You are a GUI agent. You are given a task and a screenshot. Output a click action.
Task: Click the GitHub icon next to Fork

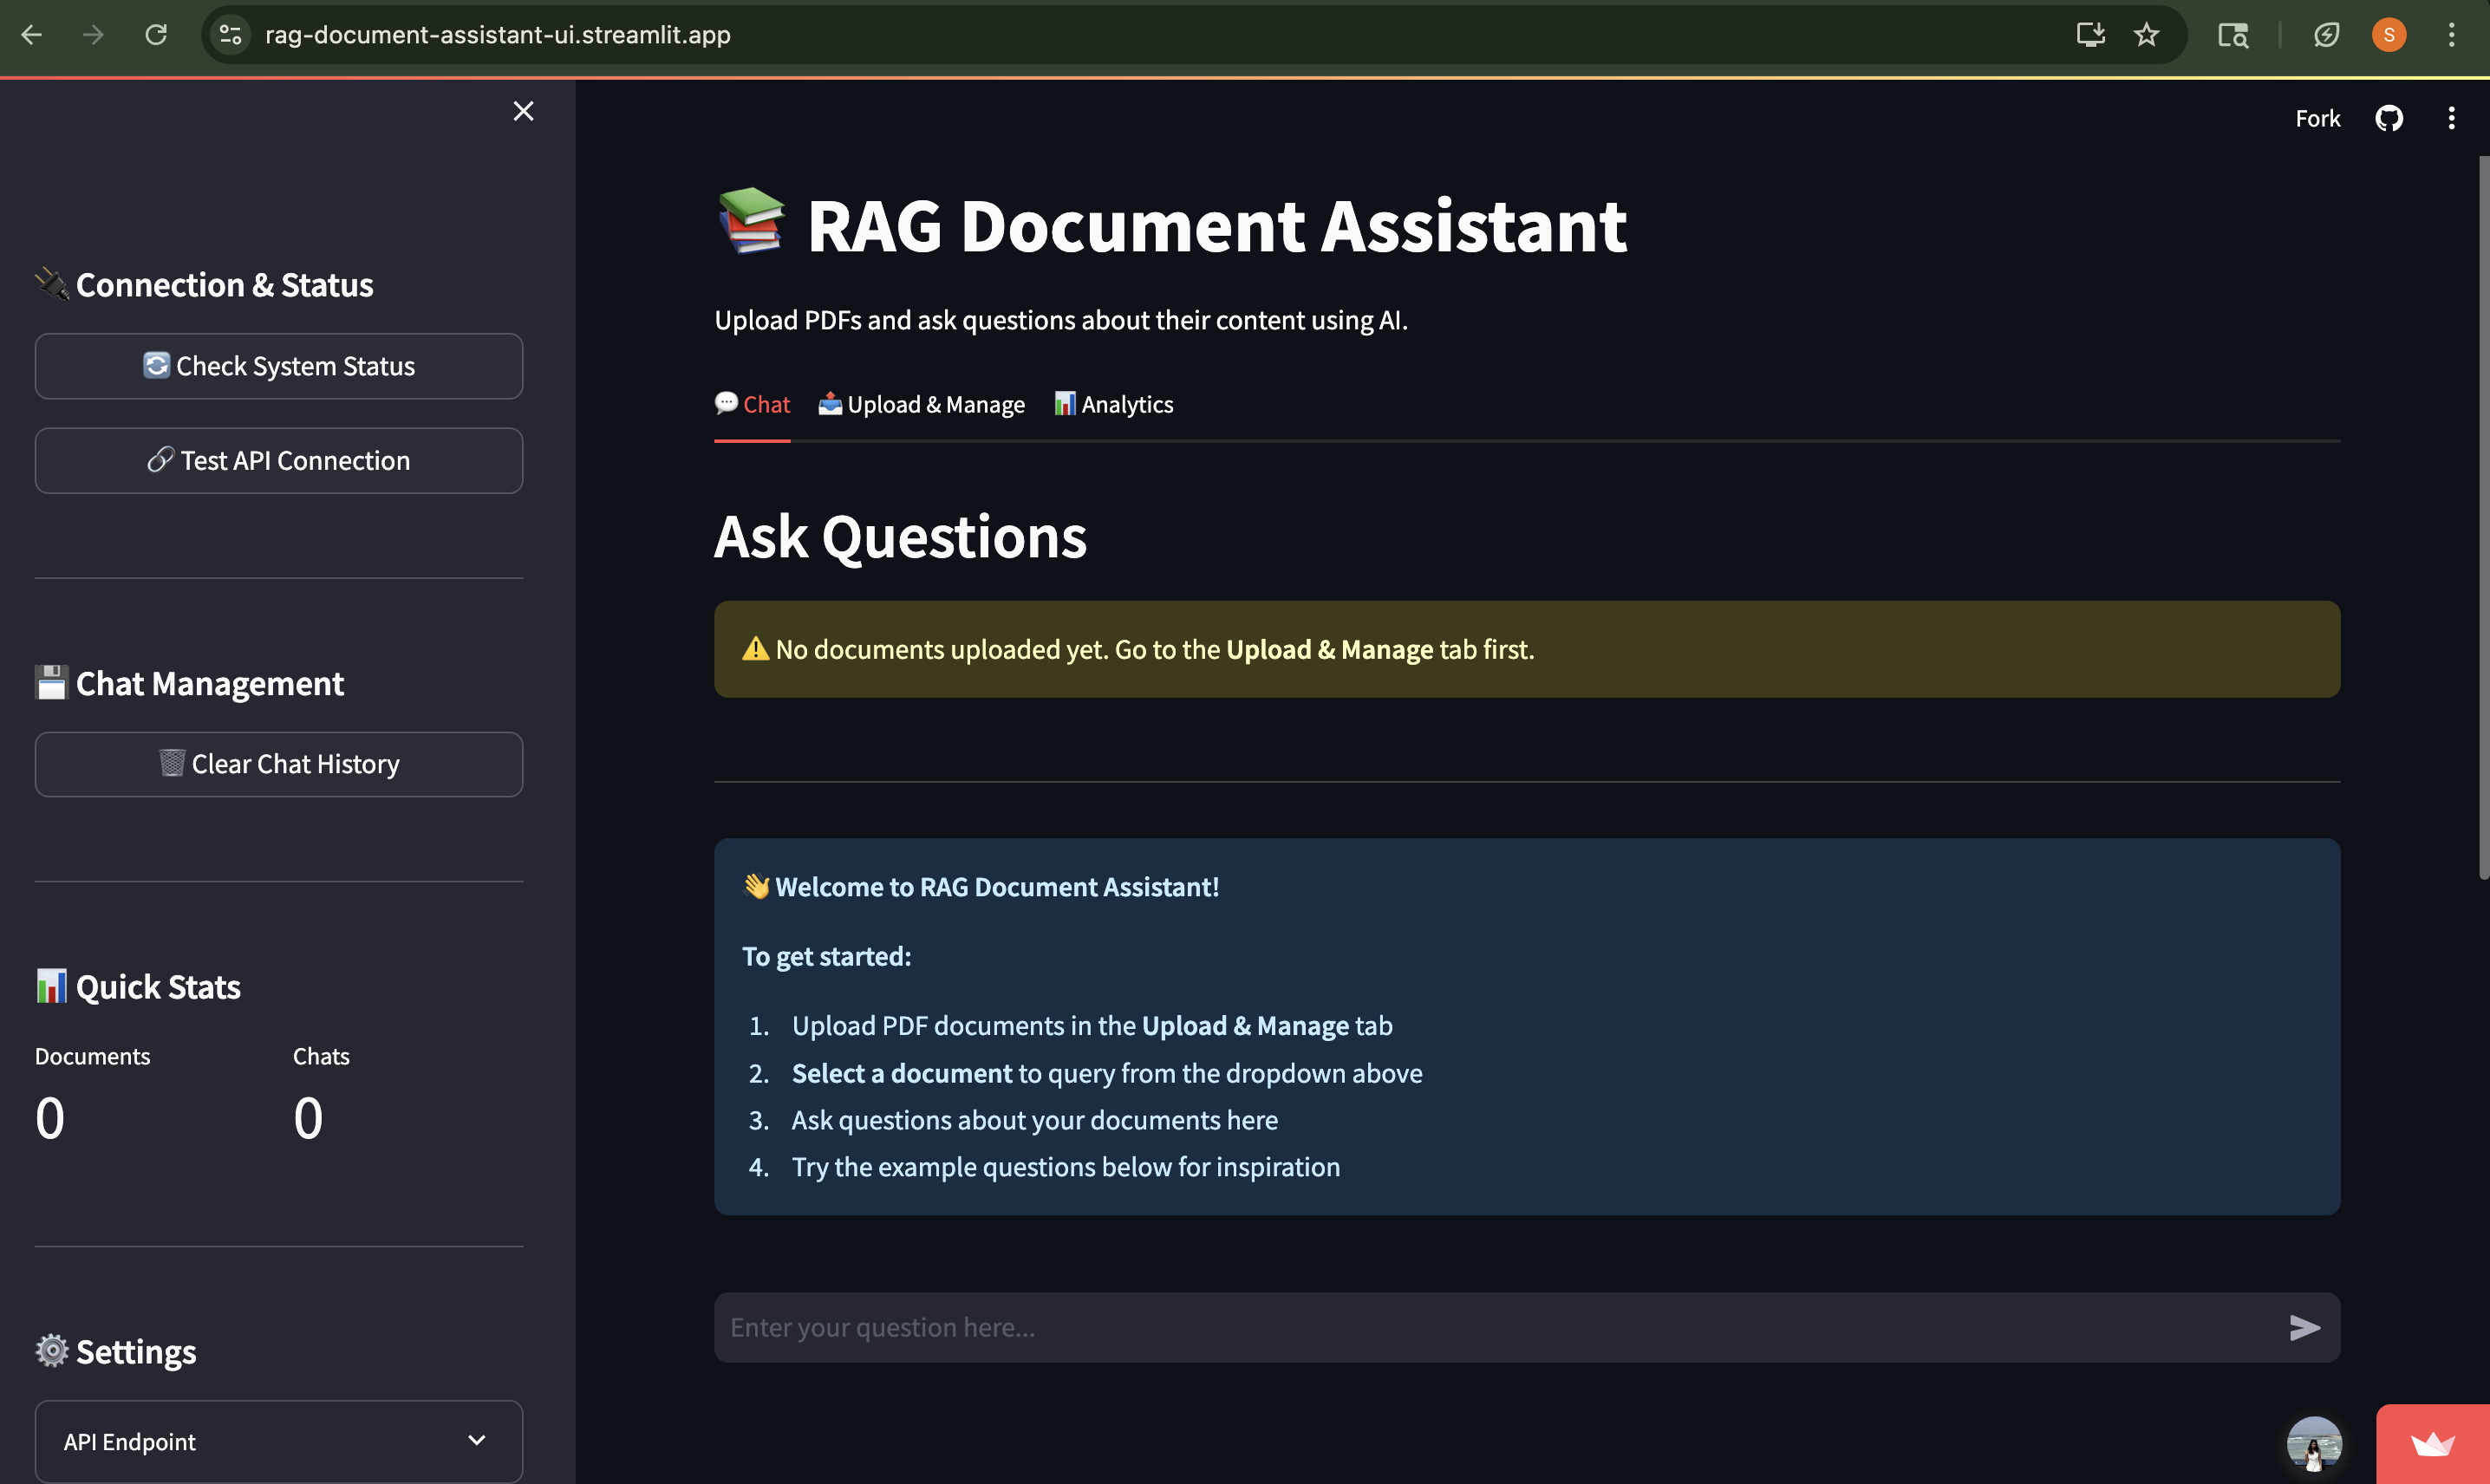[2388, 118]
